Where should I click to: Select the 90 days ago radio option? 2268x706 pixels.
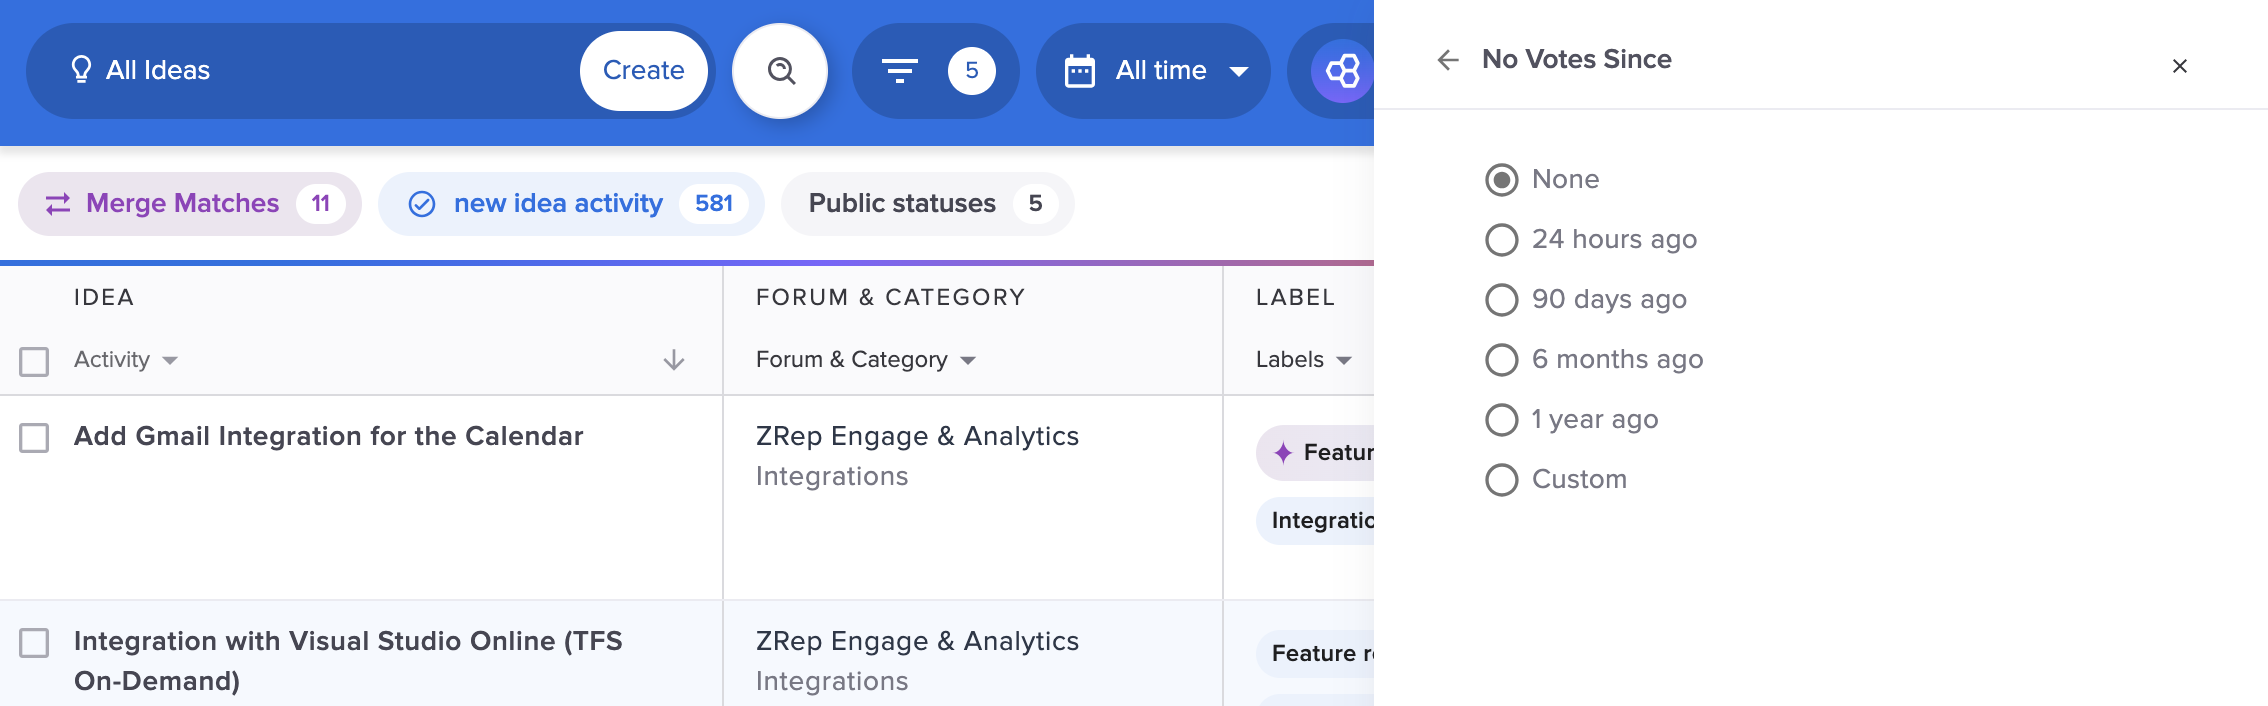pos(1501,300)
